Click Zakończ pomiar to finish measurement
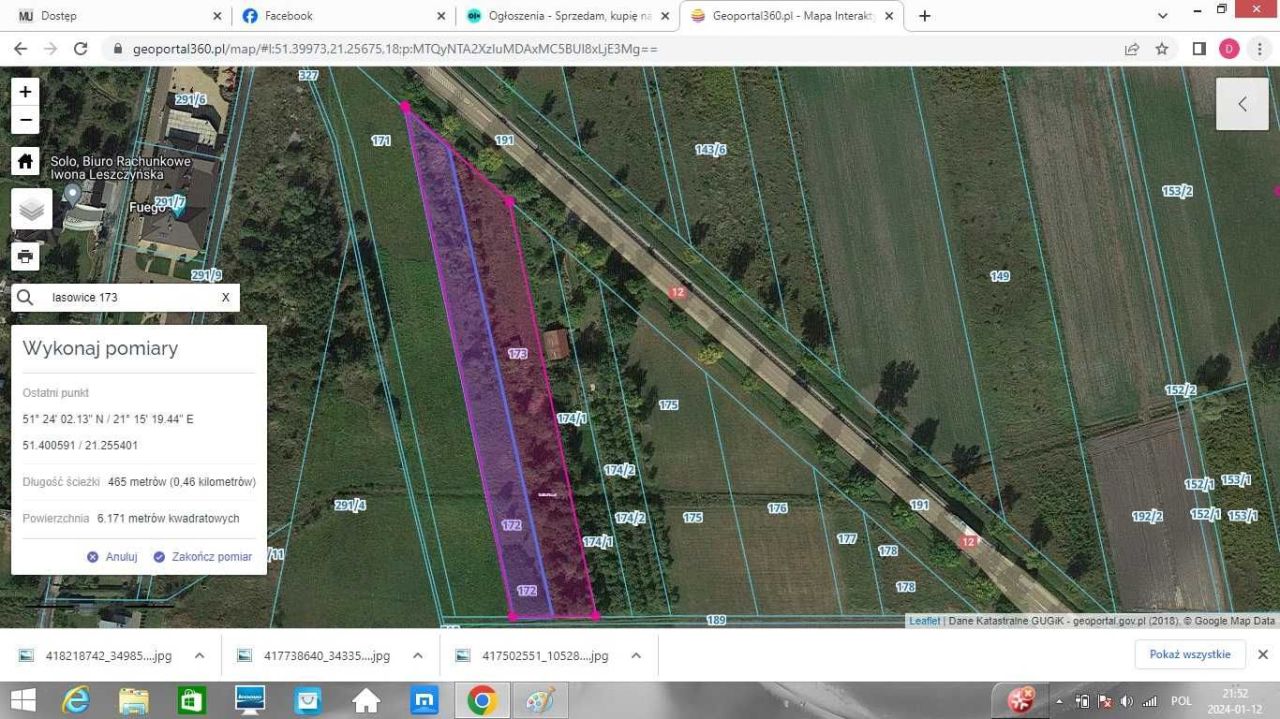This screenshot has width=1280, height=719. click(x=202, y=557)
